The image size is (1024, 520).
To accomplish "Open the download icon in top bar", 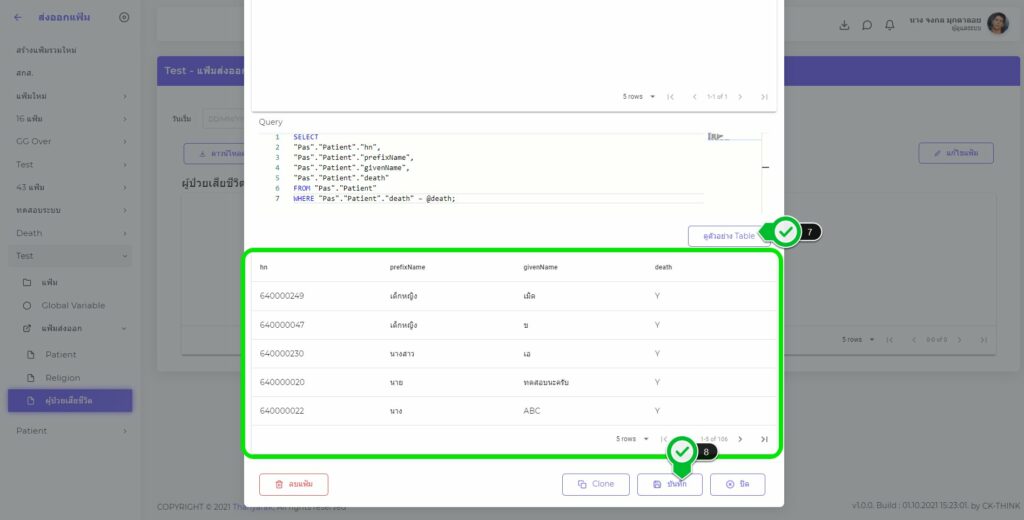I will pos(845,25).
